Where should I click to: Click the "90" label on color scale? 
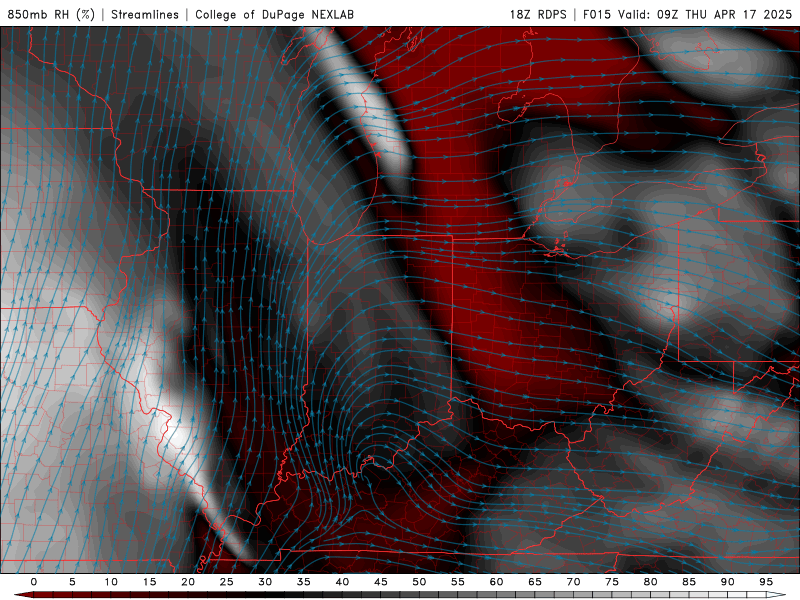coord(728,582)
